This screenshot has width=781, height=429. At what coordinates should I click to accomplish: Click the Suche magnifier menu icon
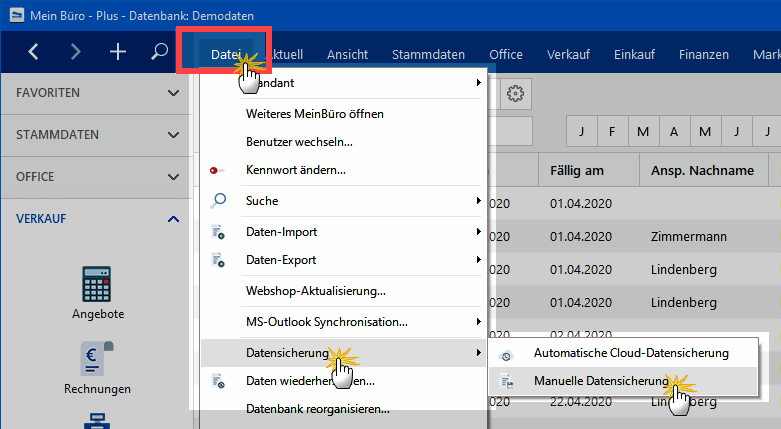tap(218, 201)
